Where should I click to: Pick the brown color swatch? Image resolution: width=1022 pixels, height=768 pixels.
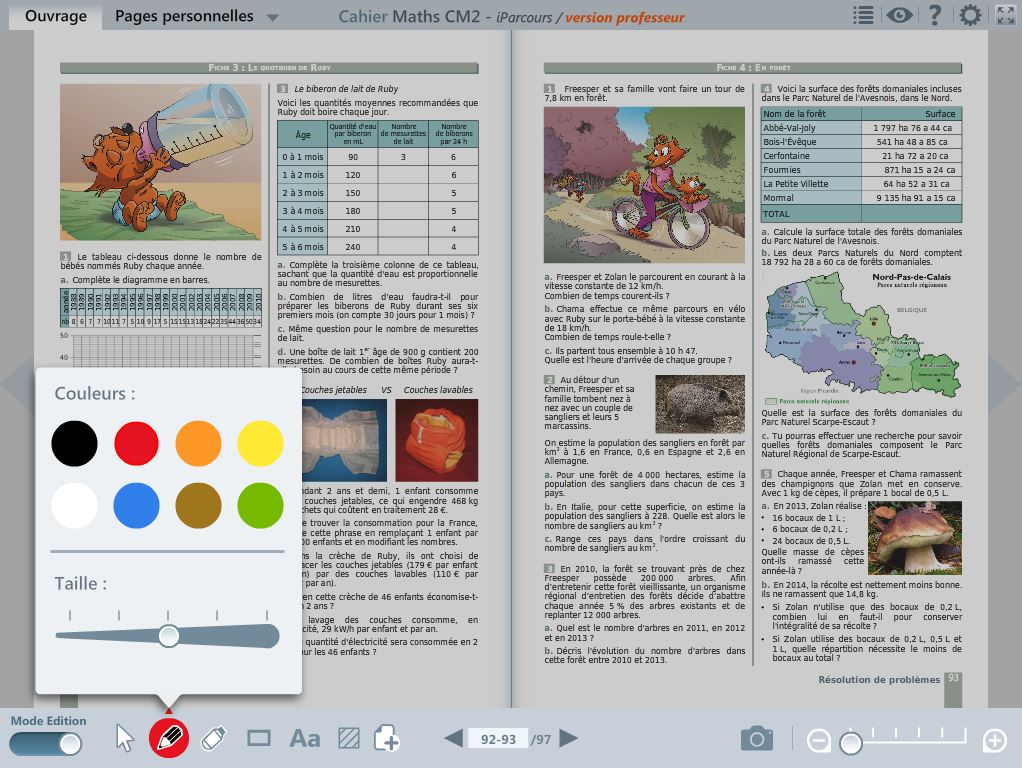(198, 505)
